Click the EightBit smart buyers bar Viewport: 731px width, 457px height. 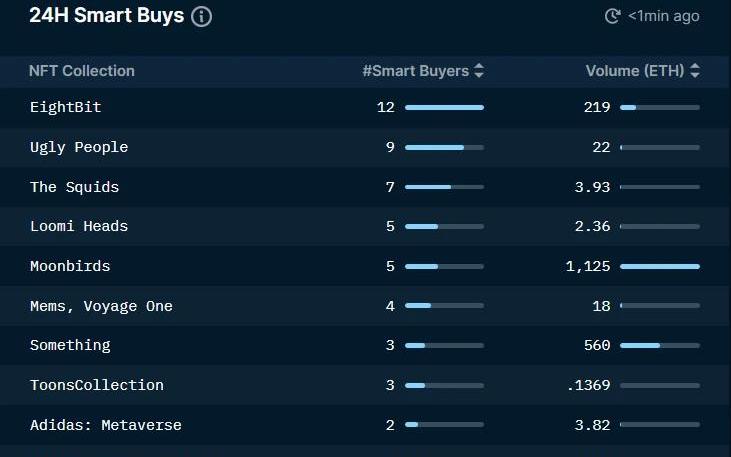coord(444,108)
